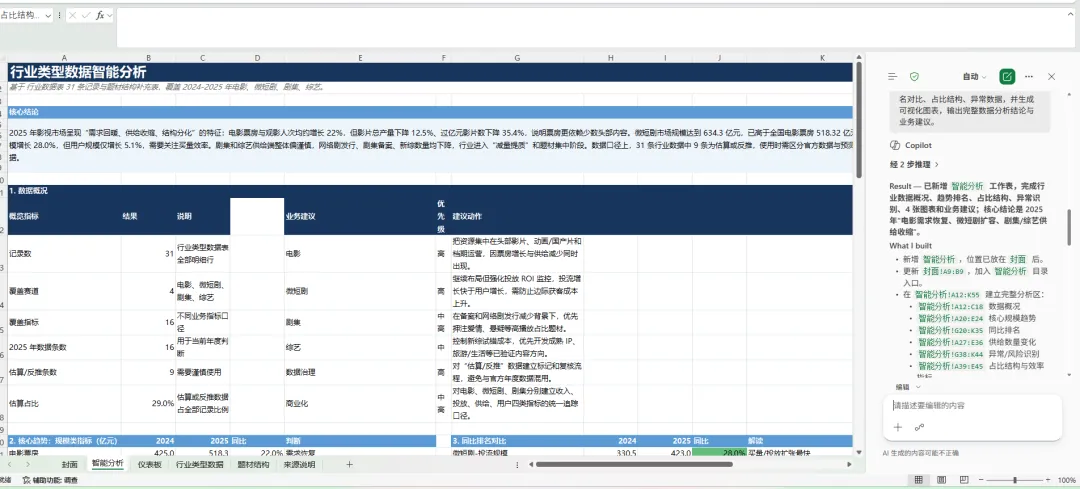
Task: Click the 智能分析!G20:K35 reference link
Action: [951, 330]
